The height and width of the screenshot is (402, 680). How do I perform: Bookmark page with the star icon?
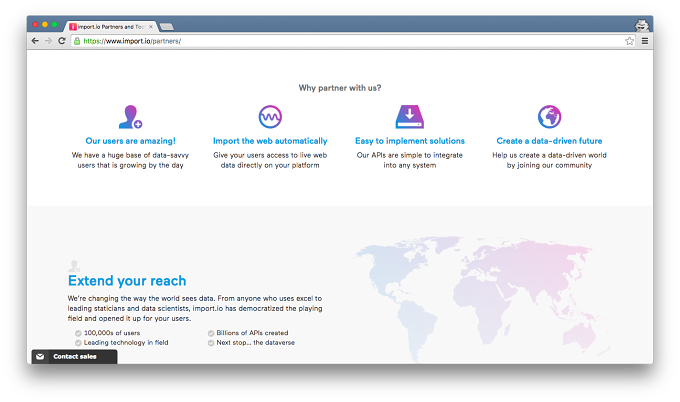(629, 41)
